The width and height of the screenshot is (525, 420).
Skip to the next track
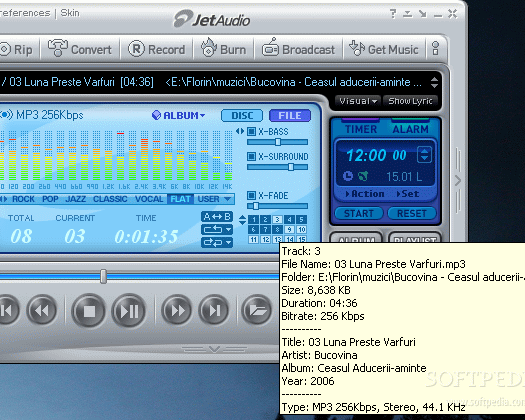[x=213, y=310]
